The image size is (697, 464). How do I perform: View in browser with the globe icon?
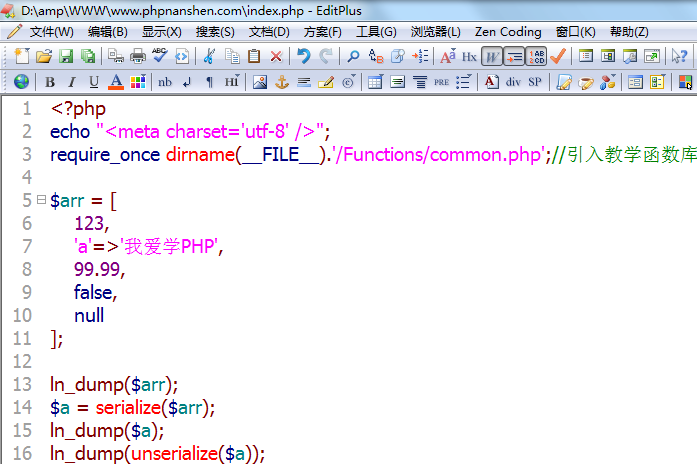(x=21, y=82)
